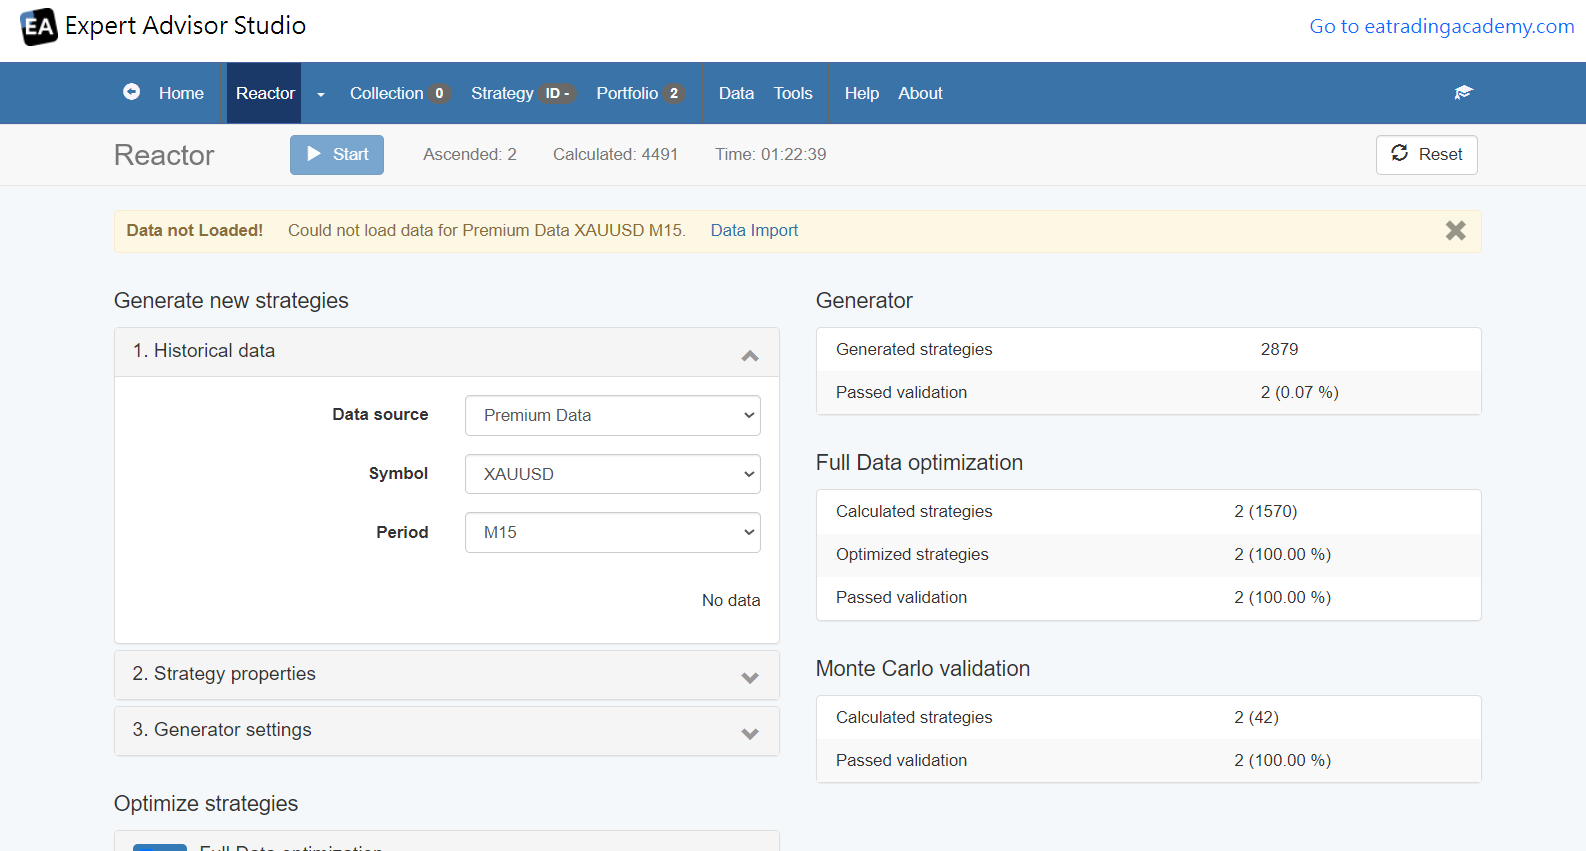Image resolution: width=1586 pixels, height=851 pixels.
Task: Click the back arrow icon beside Home
Action: point(131,92)
